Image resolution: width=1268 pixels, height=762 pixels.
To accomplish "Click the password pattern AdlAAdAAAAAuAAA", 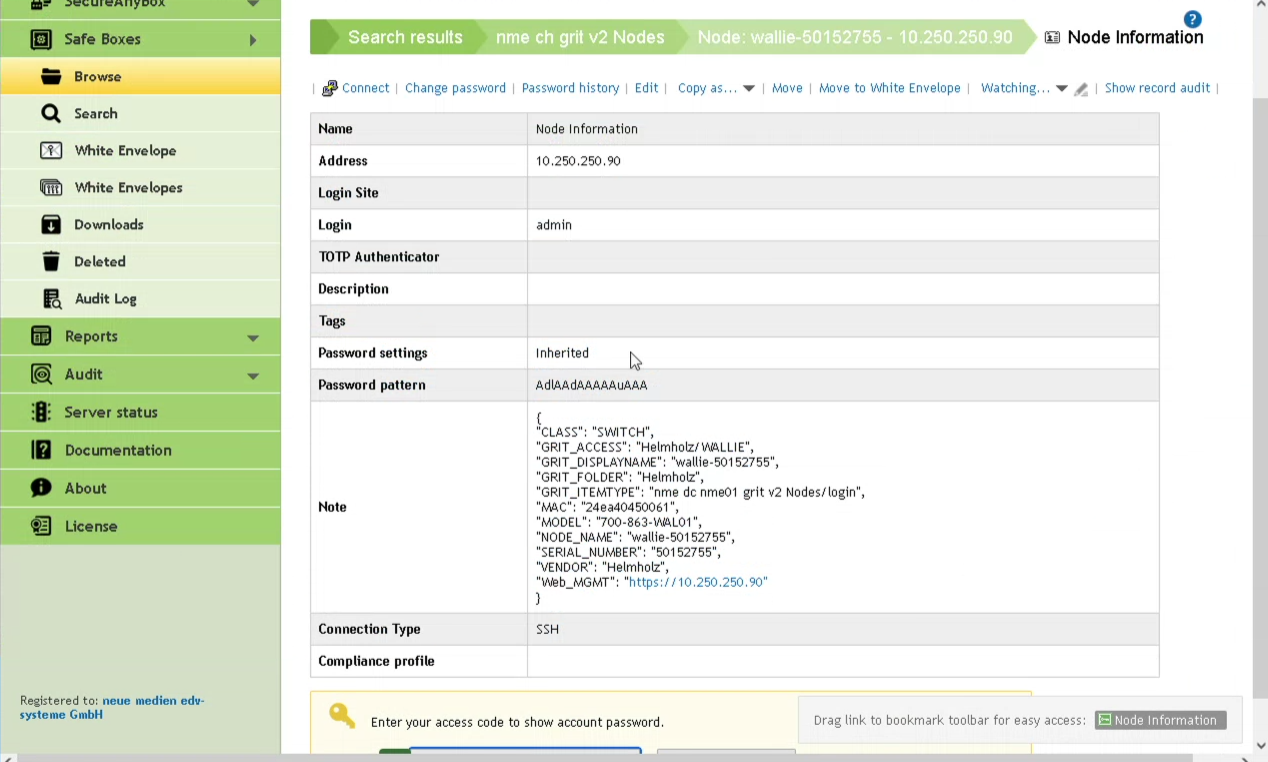I will (591, 385).
